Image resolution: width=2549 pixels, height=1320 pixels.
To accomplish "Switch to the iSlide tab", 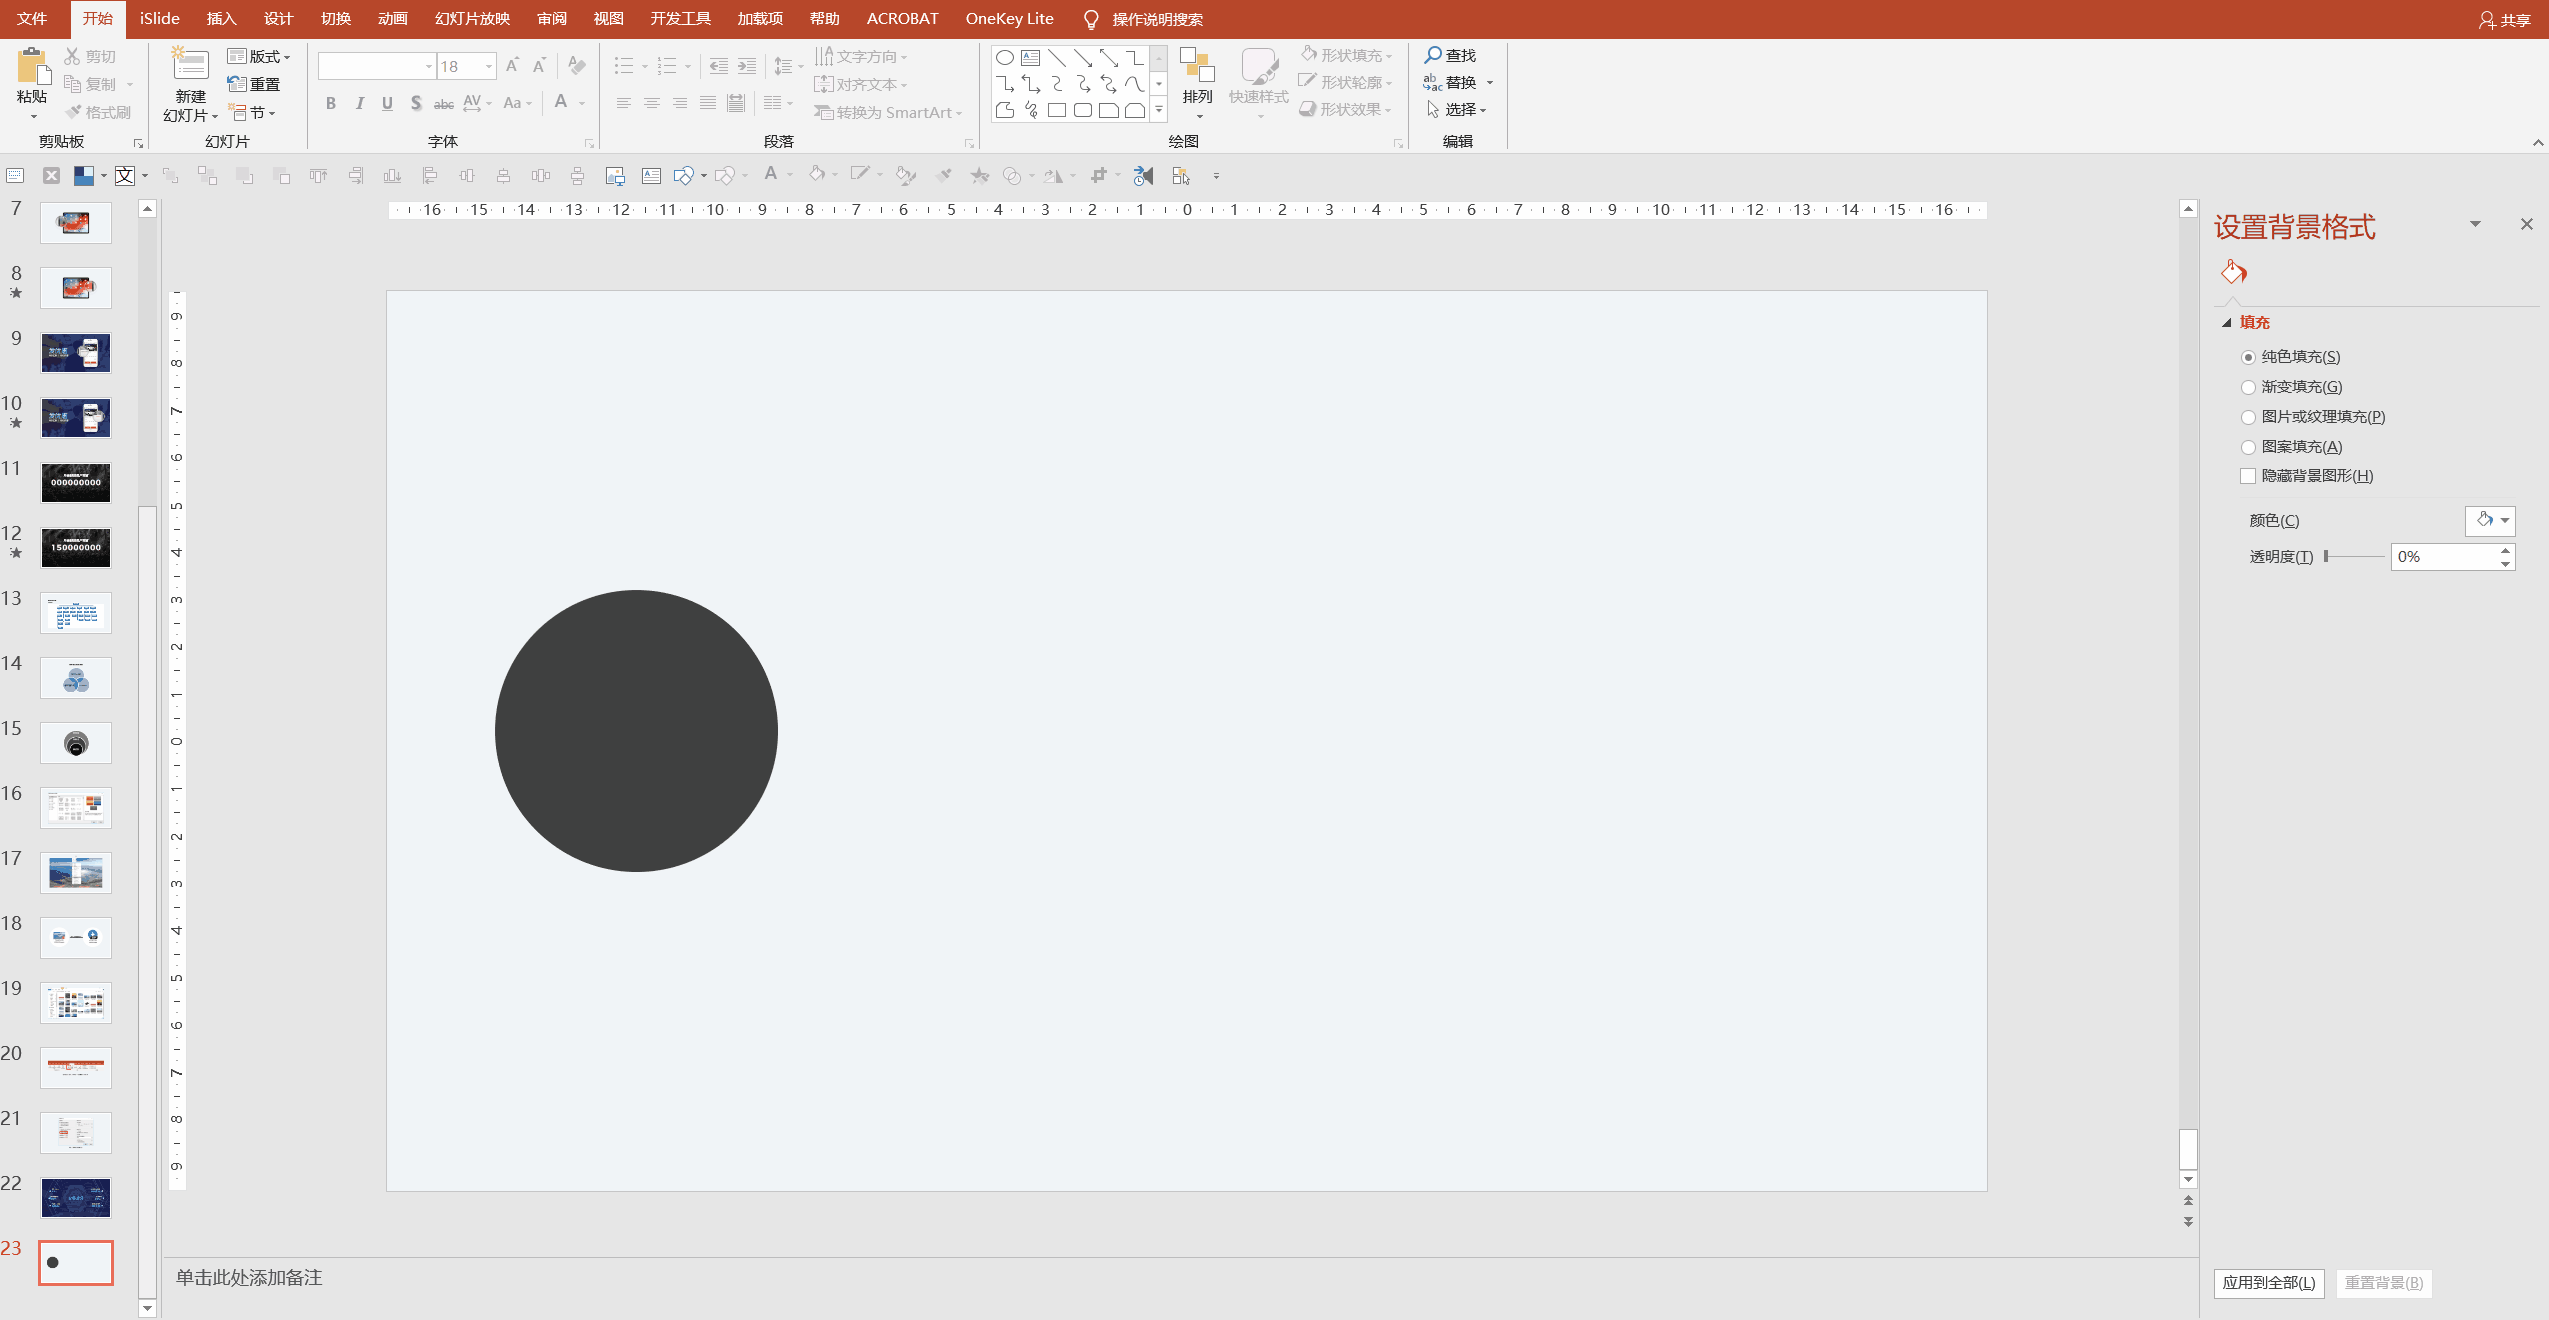I will [160, 19].
